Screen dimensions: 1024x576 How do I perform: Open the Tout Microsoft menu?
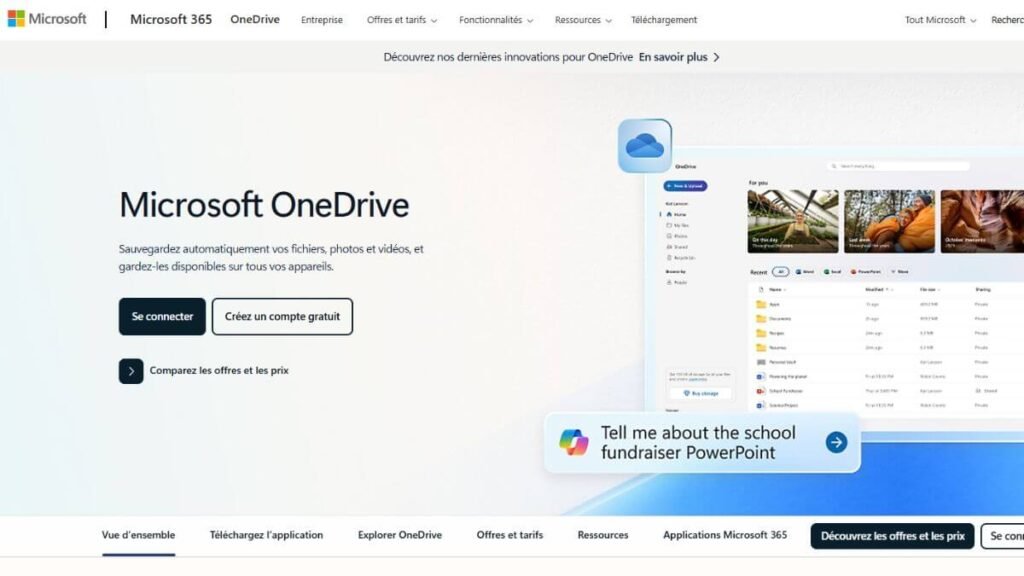[940, 20]
